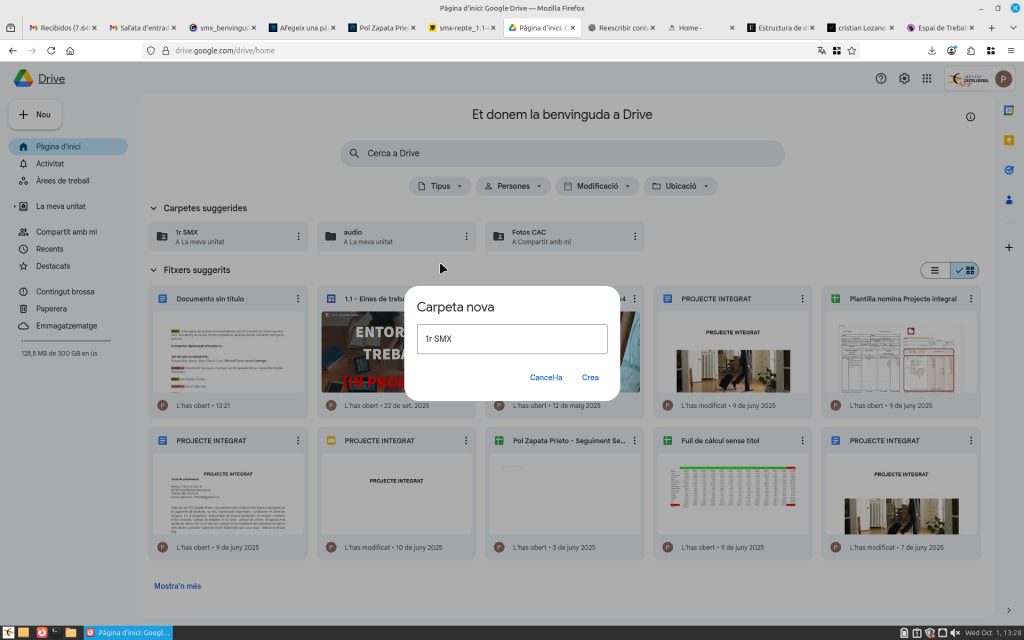
Task: Collapse the Fitxers suggerits section
Action: (x=153, y=270)
